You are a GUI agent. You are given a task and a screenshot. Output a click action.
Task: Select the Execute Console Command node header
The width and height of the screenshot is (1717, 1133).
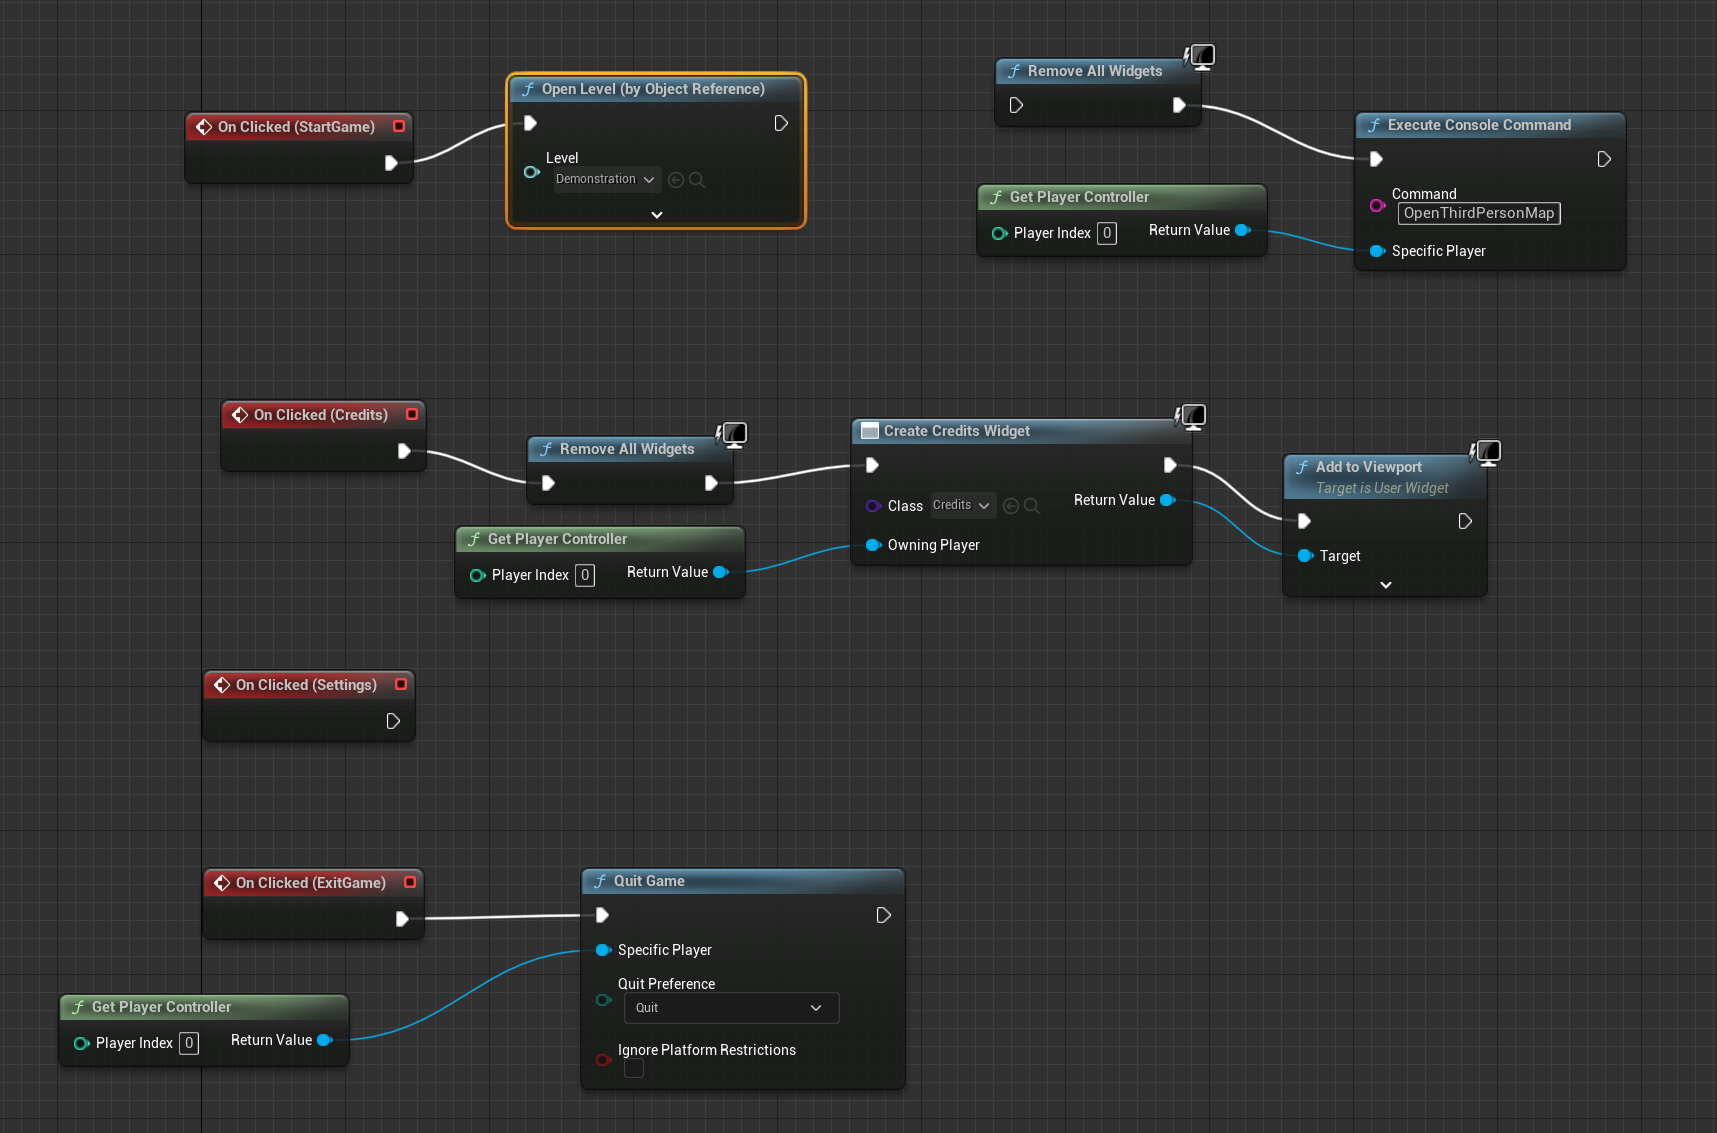click(1478, 125)
